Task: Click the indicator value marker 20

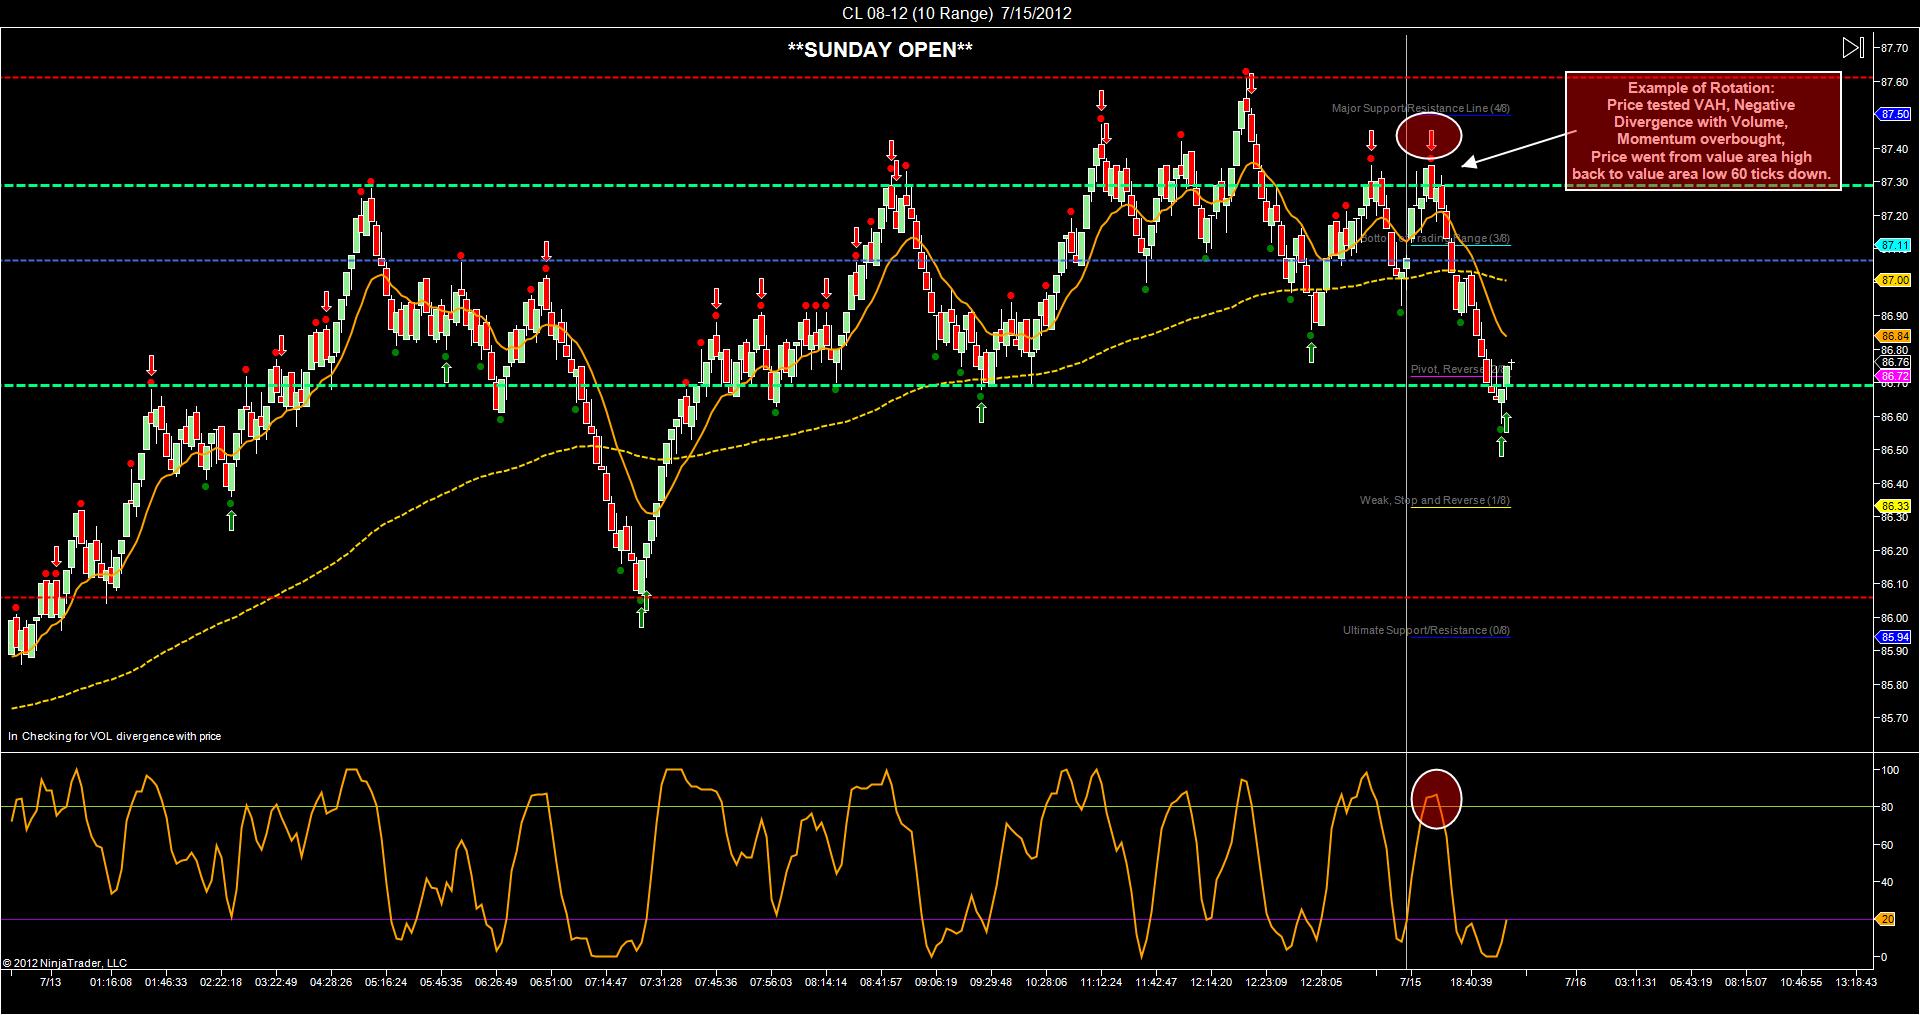Action: pyautogui.click(x=1887, y=919)
